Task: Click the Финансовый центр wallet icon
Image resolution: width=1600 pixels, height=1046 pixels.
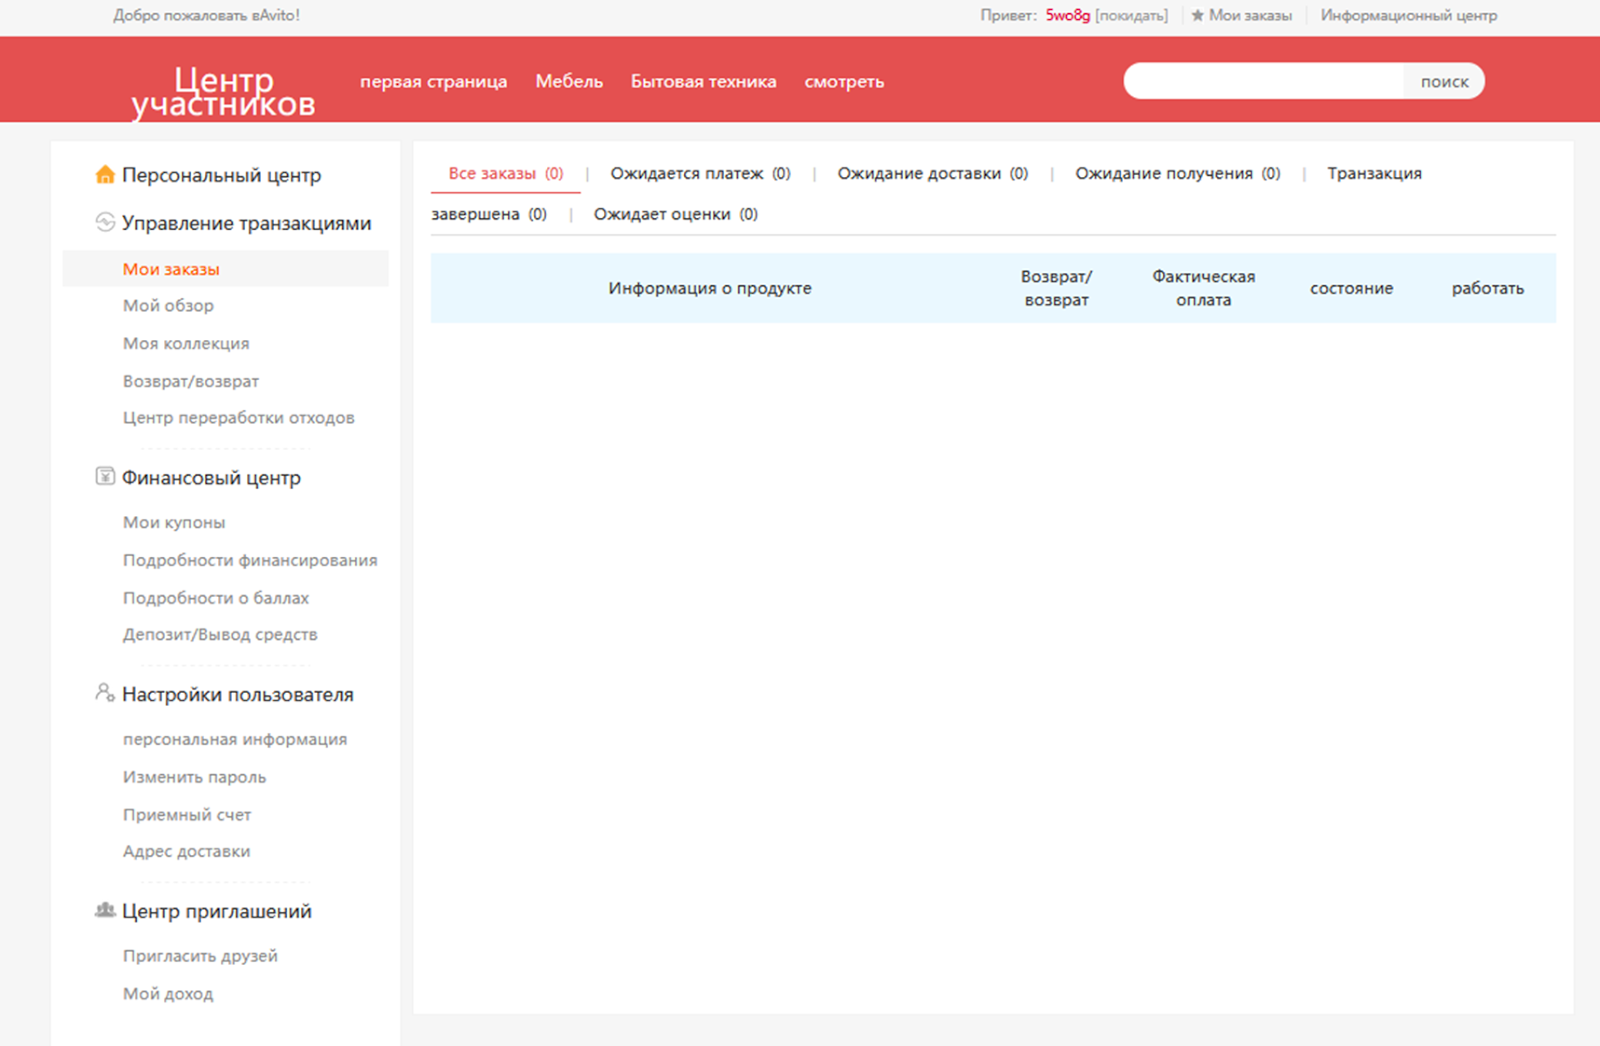Action: pyautogui.click(x=105, y=477)
